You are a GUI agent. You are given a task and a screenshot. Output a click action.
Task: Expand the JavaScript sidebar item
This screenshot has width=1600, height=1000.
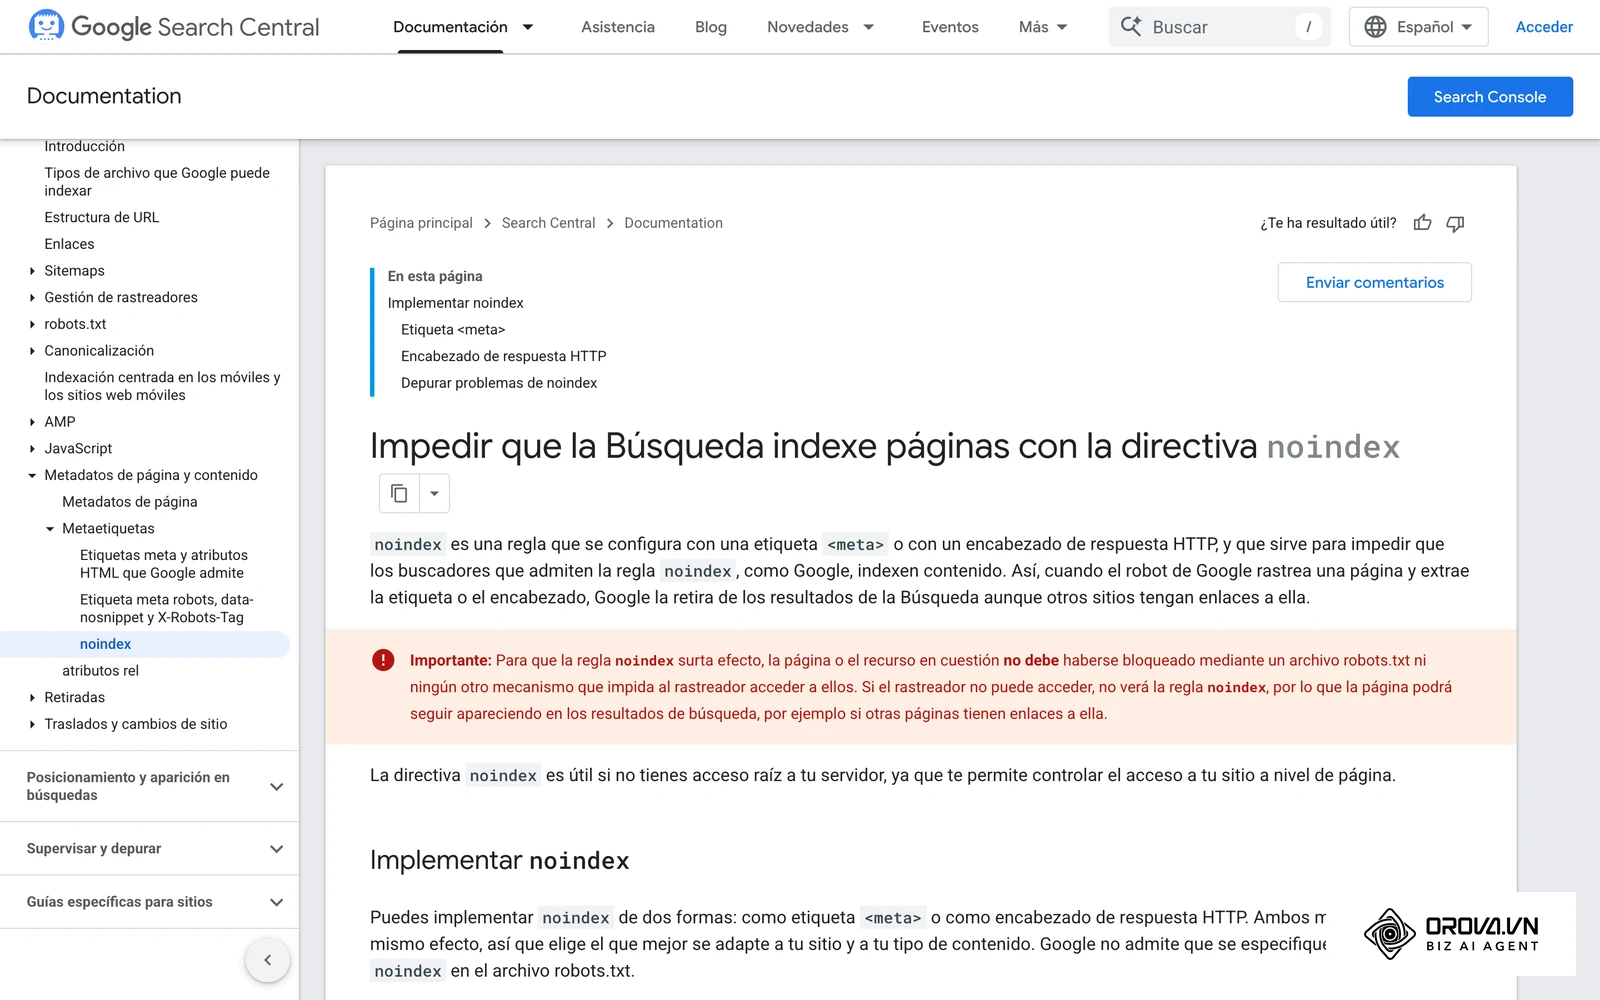[32, 449]
